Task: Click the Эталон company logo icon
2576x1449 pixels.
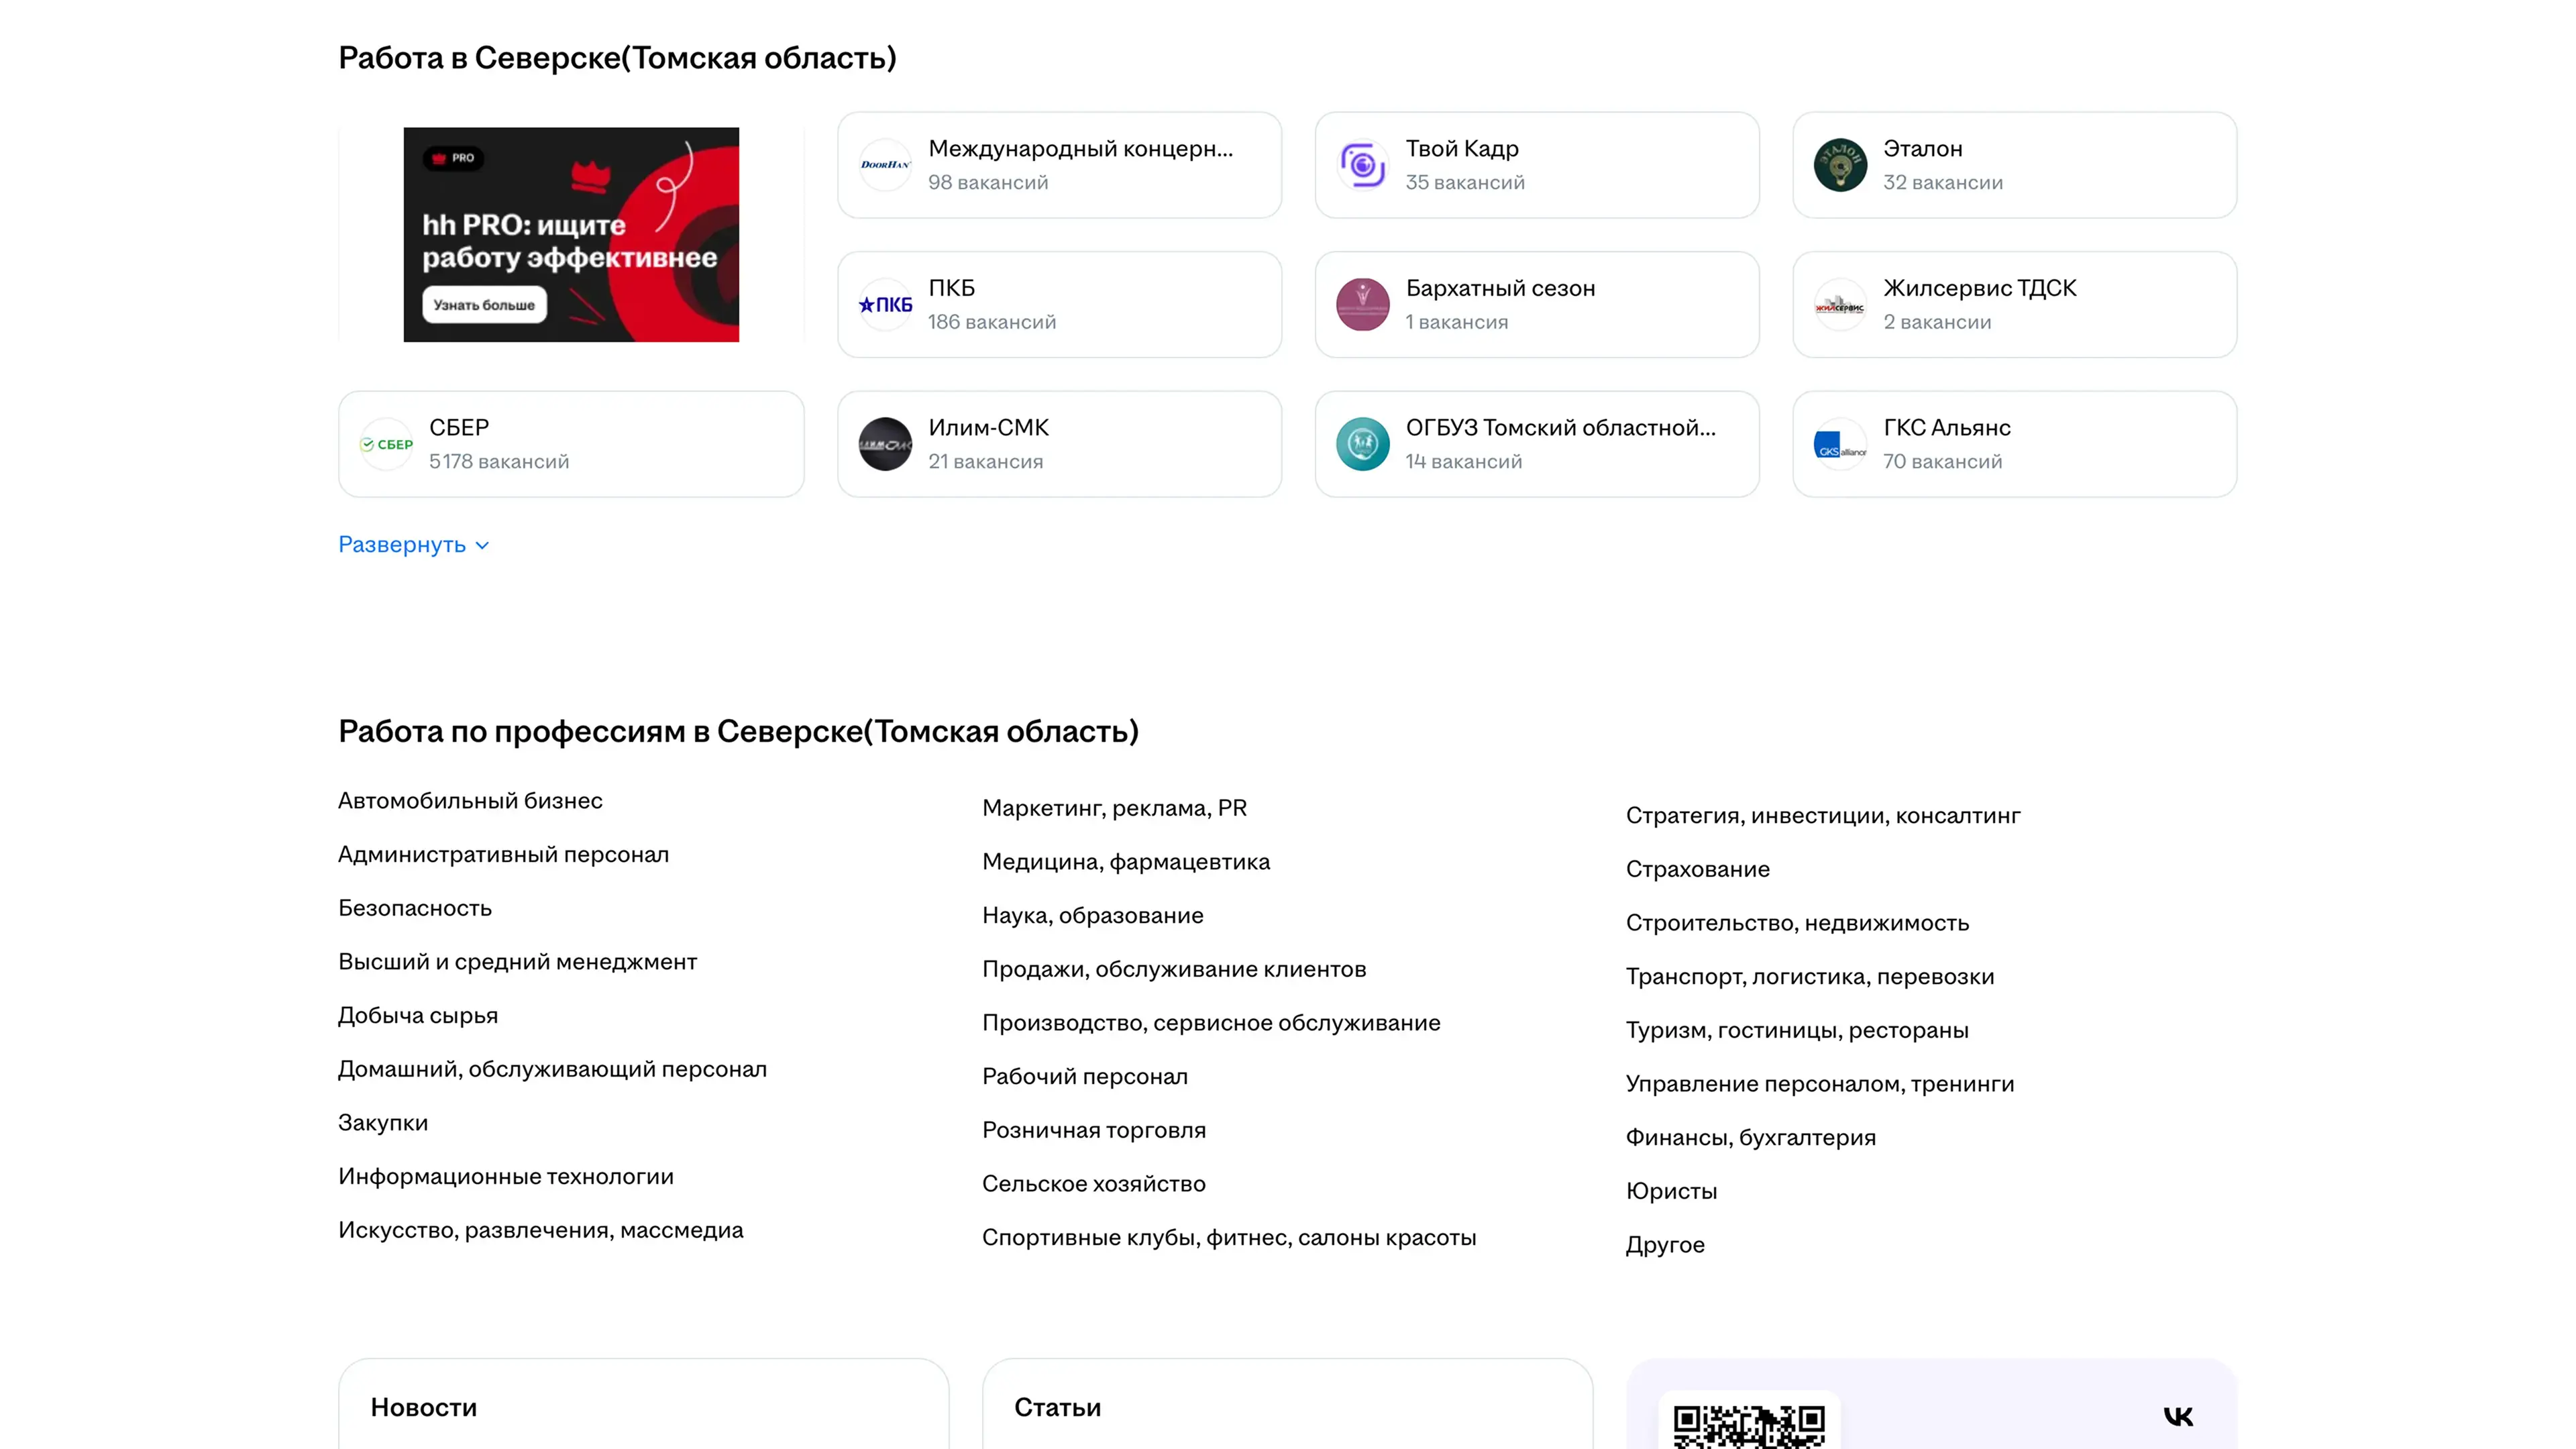Action: [1840, 165]
